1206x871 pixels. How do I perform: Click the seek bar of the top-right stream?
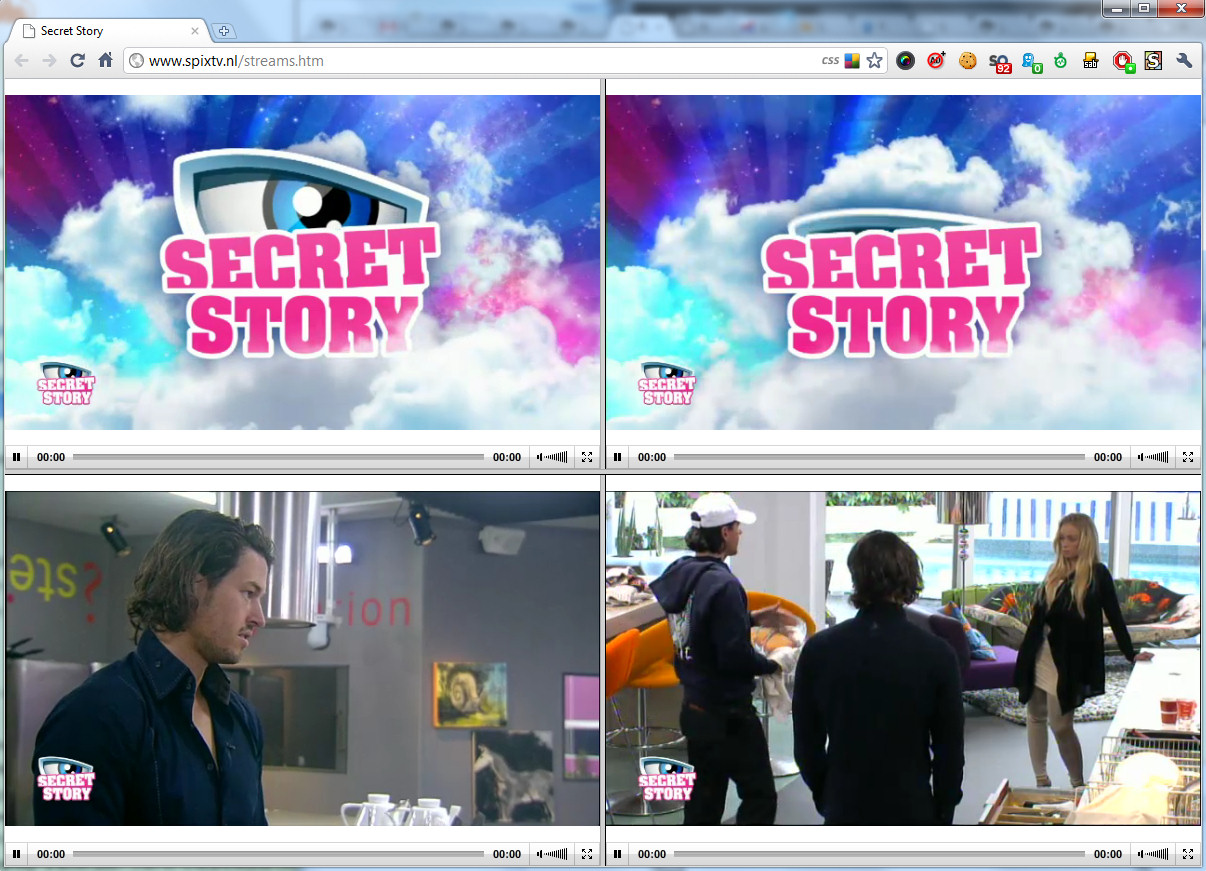(879, 457)
